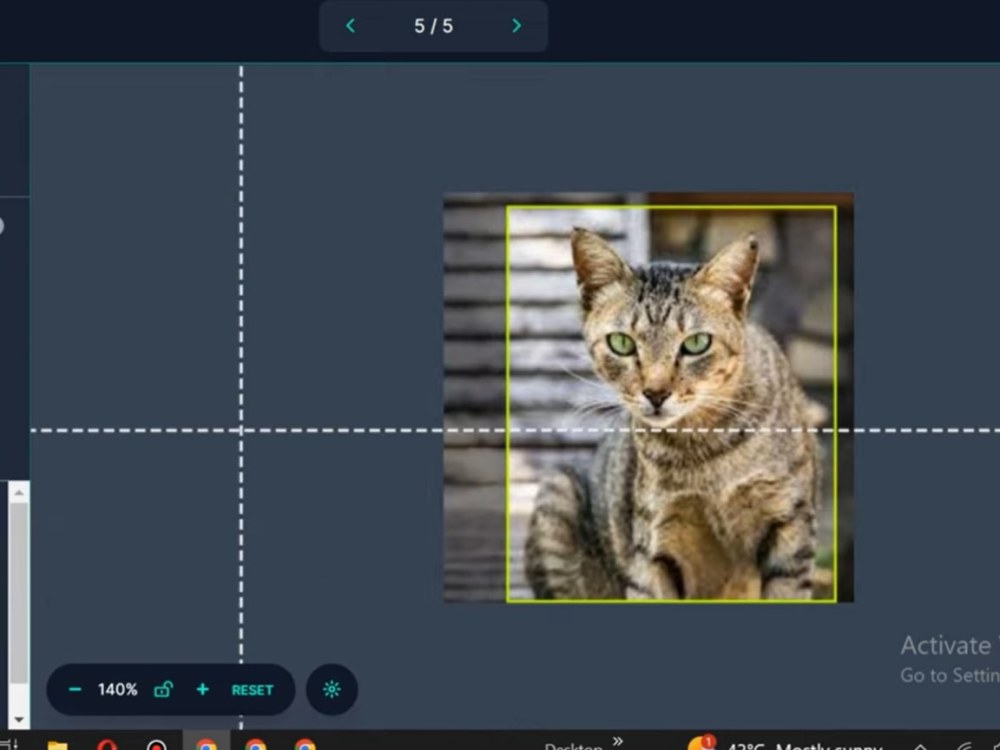Click the left panel scrollbar down arrow
Image resolution: width=1000 pixels, height=750 pixels.
pos(19,719)
